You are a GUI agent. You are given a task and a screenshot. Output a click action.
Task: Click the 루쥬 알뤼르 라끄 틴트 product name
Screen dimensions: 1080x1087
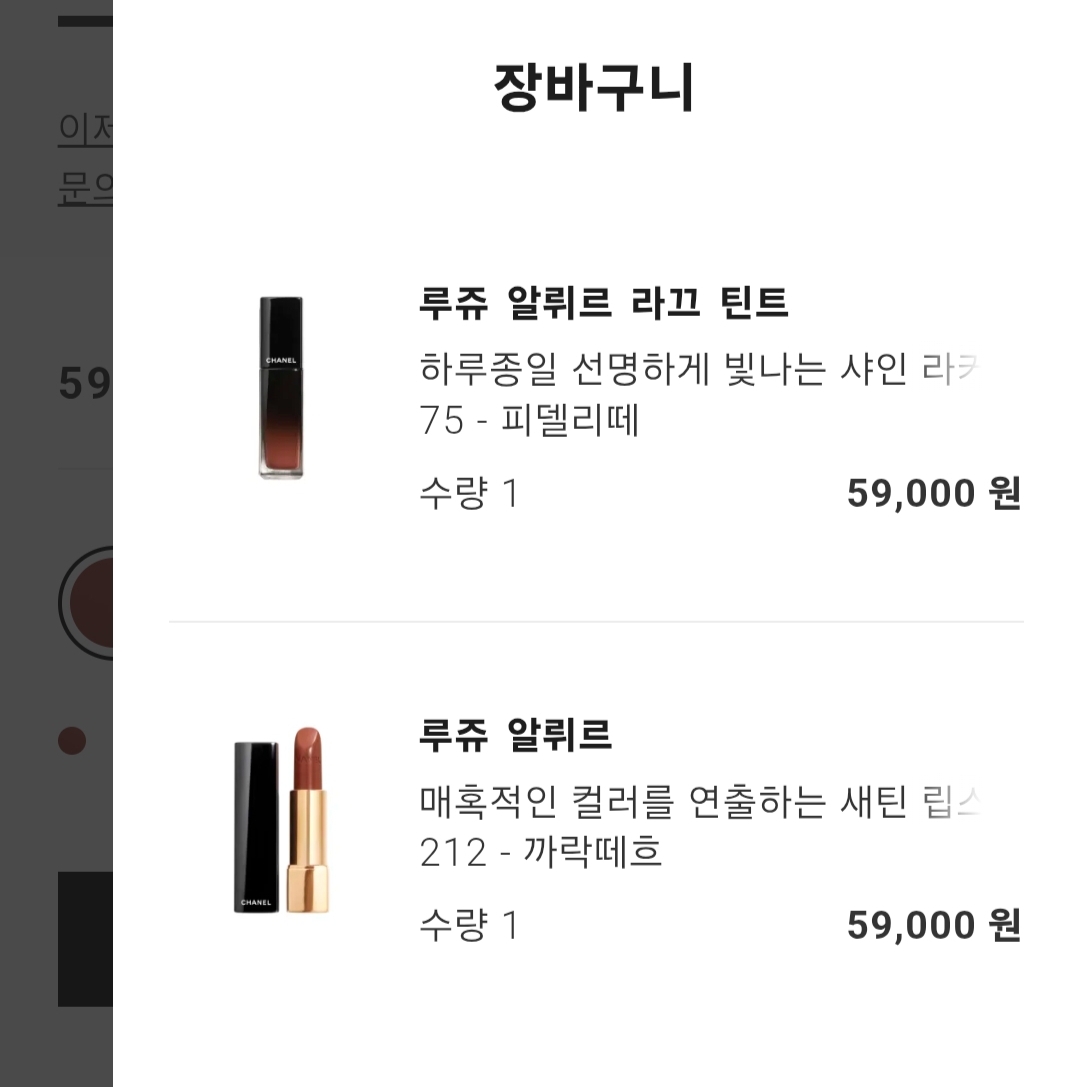click(604, 303)
